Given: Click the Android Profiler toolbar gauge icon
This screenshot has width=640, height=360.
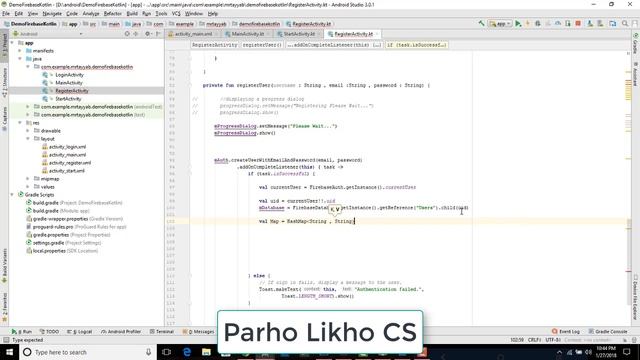Looking at the screenshot, I should coord(558,24).
